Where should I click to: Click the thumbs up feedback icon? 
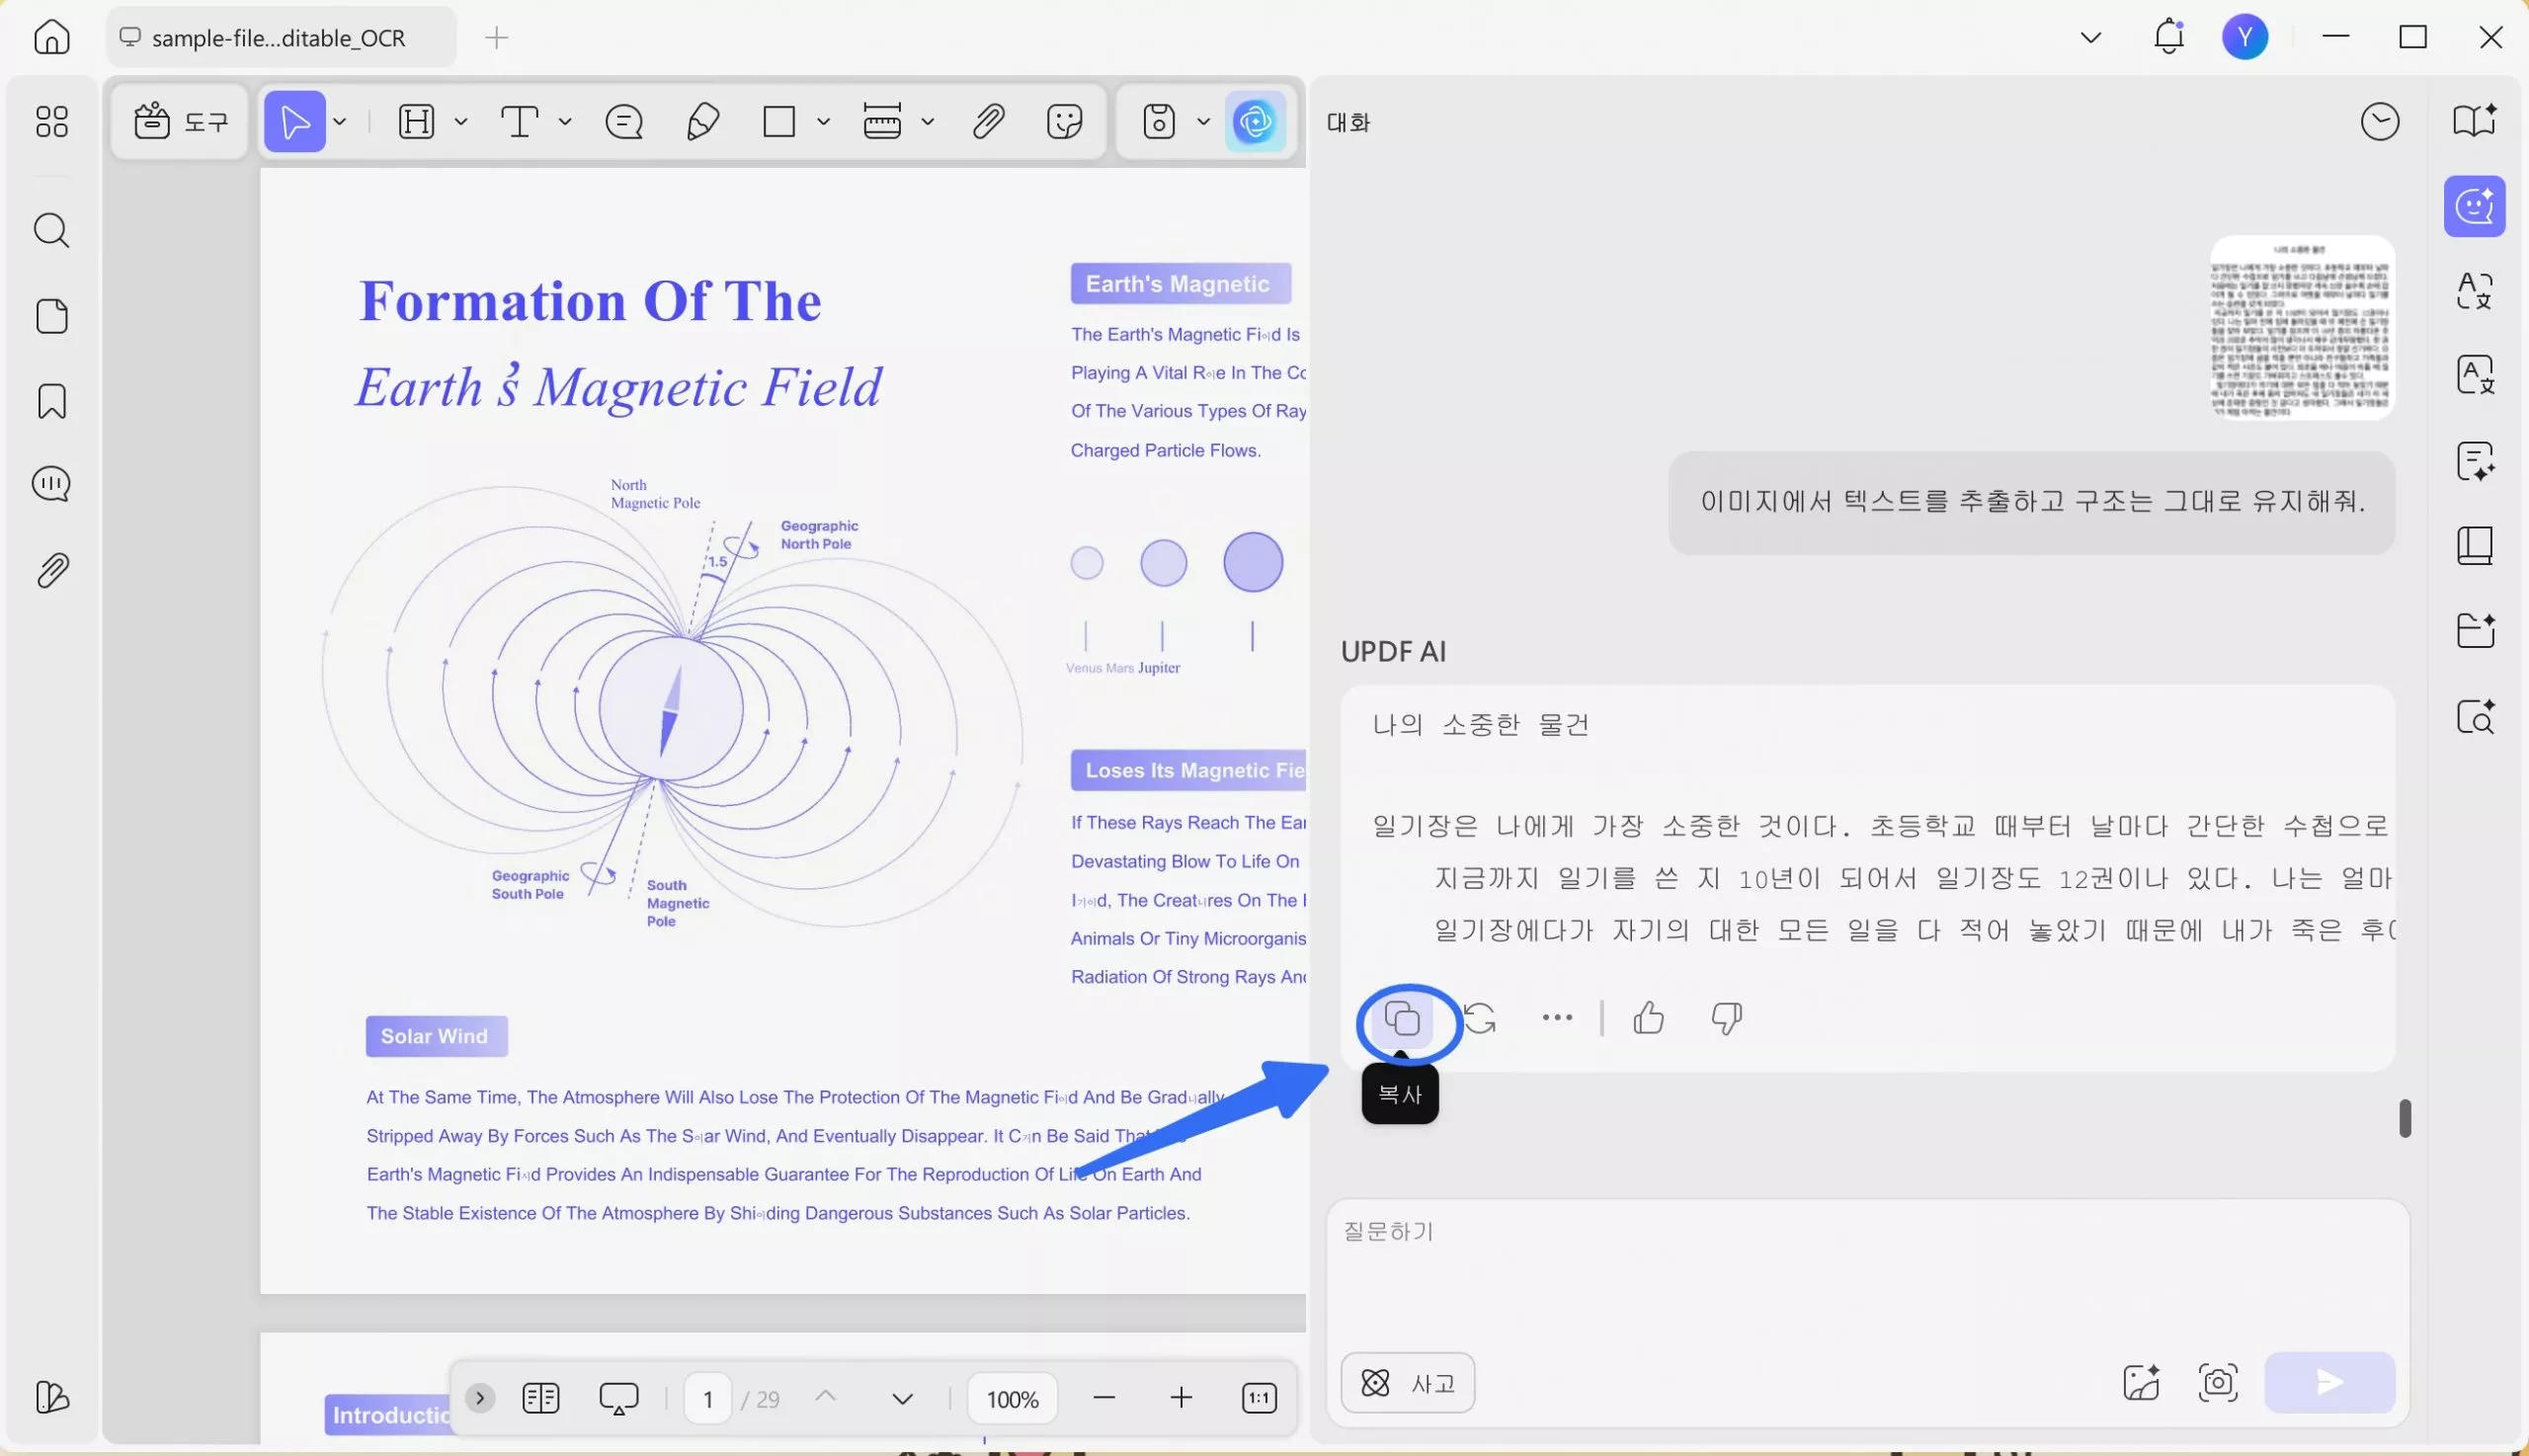coord(1648,1019)
